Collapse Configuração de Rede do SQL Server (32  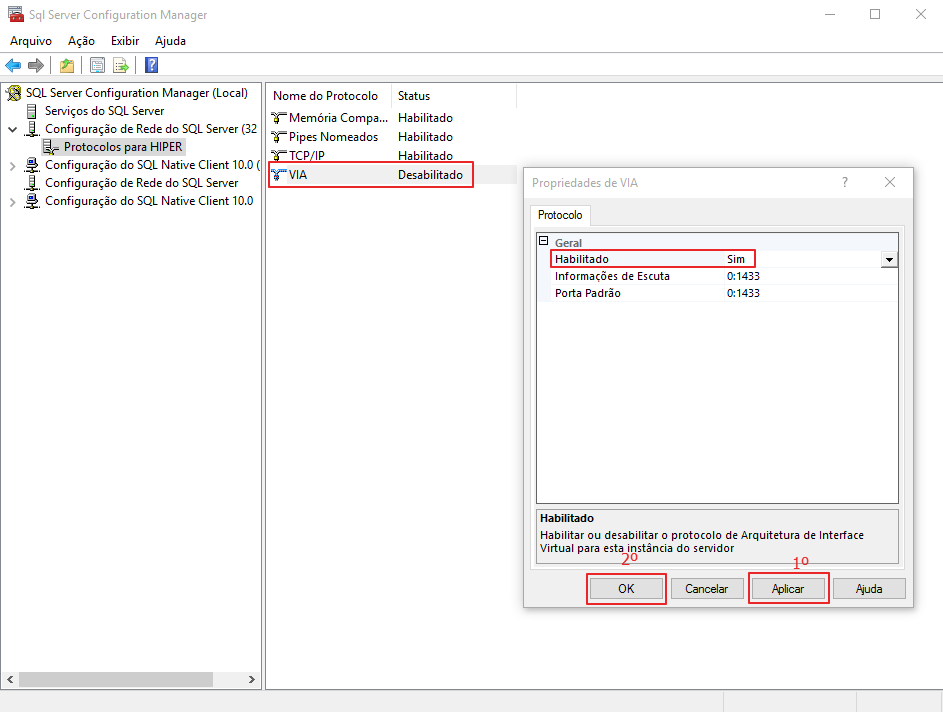pyautogui.click(x=12, y=130)
